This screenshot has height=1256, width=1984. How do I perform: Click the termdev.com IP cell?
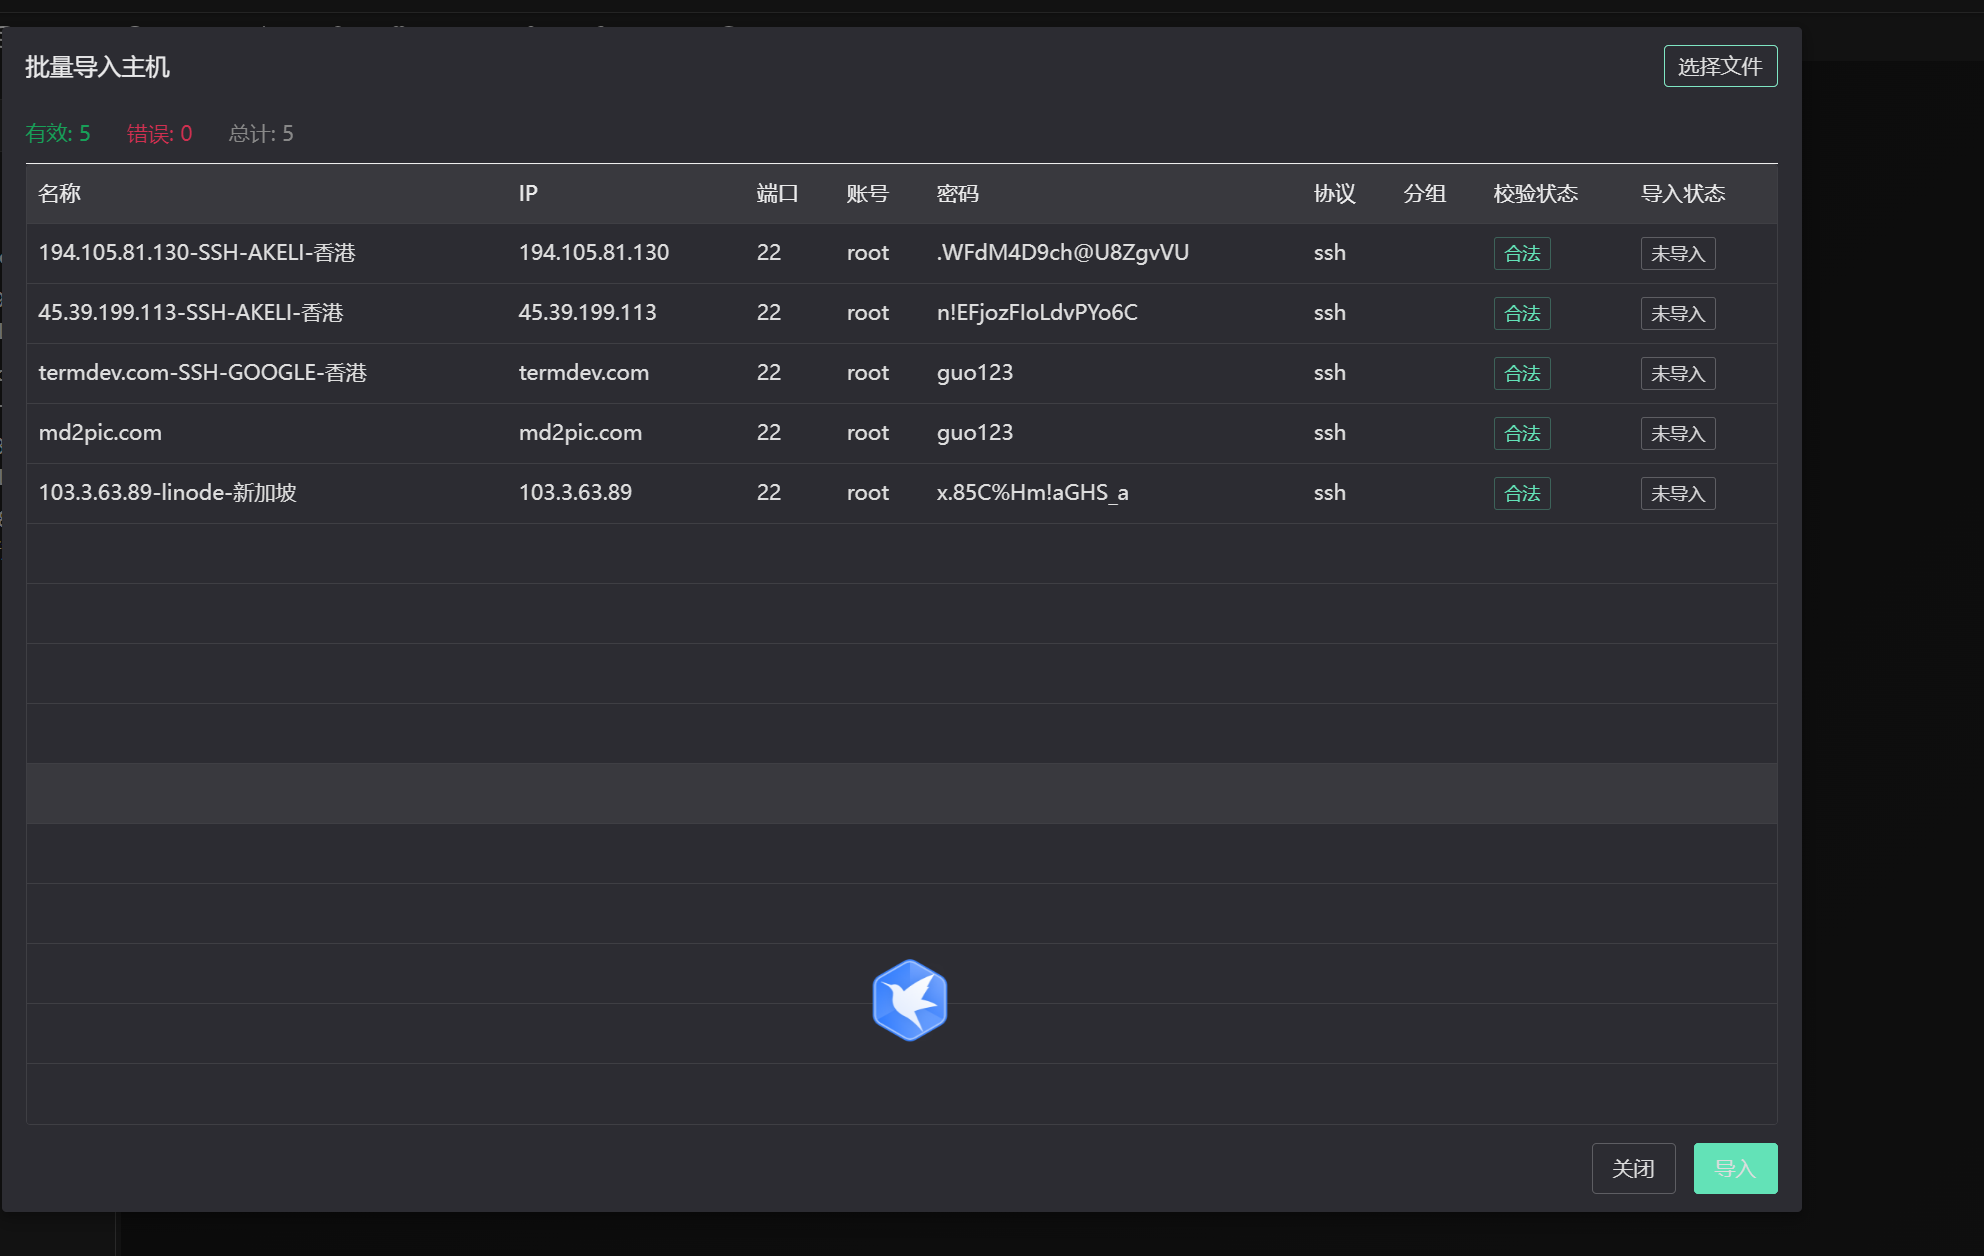pyautogui.click(x=583, y=373)
